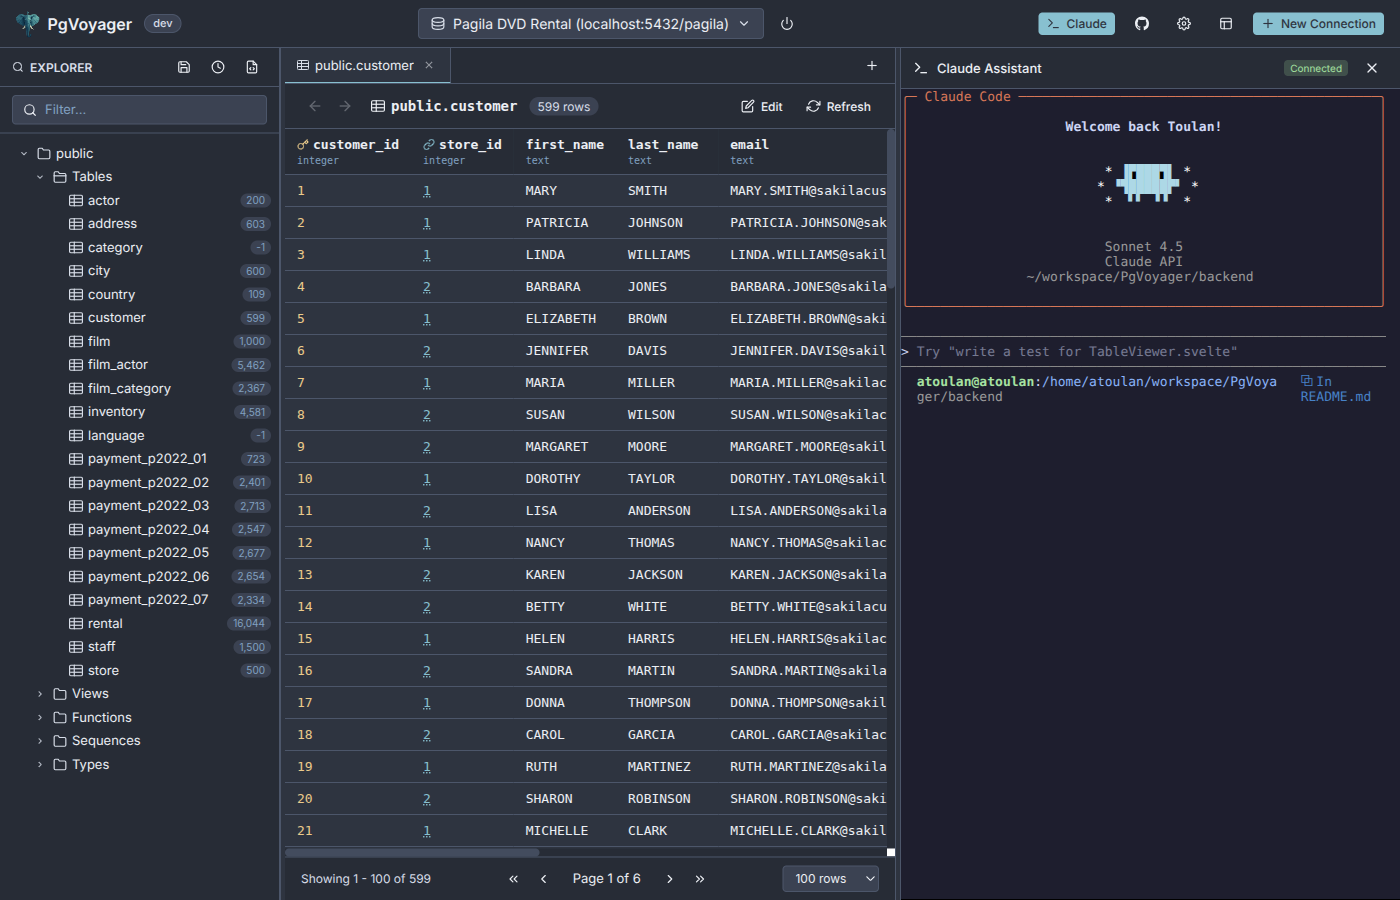
Task: Open the PgVoyager GitHub repository
Action: tap(1142, 23)
